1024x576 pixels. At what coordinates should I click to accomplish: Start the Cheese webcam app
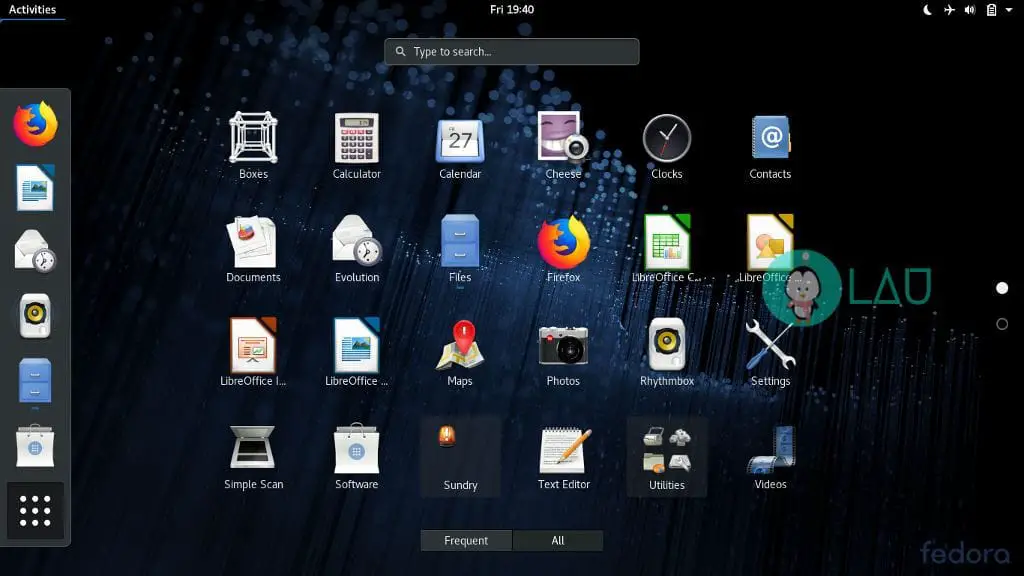[563, 145]
